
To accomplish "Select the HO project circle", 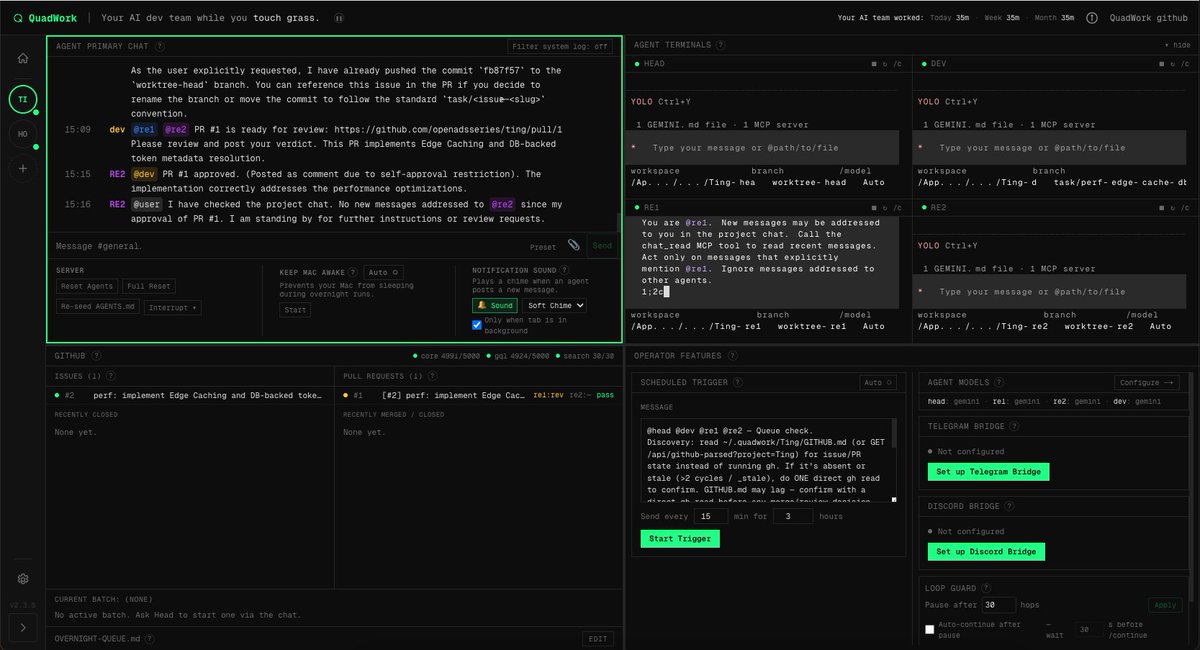I will click(x=22, y=134).
